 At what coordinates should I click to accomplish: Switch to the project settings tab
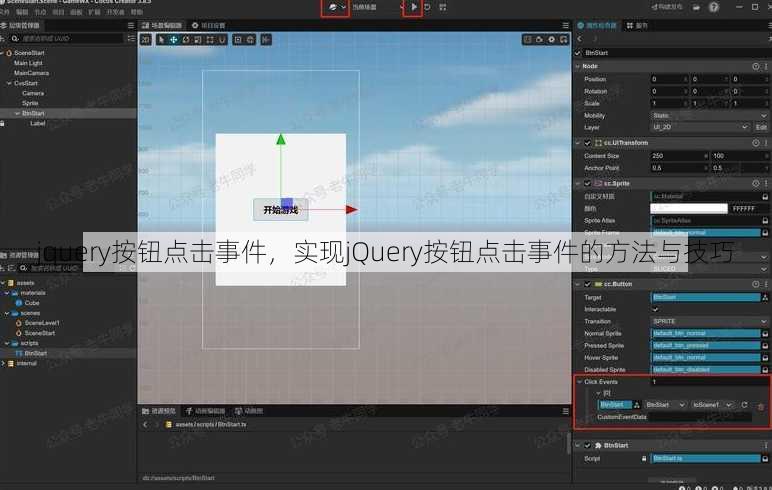tap(208, 25)
